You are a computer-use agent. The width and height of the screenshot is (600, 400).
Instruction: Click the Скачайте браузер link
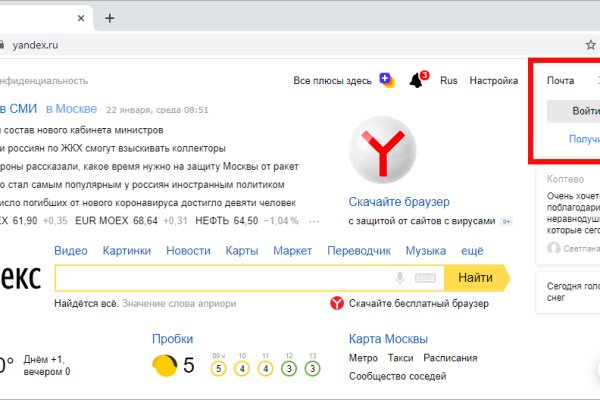click(x=399, y=201)
